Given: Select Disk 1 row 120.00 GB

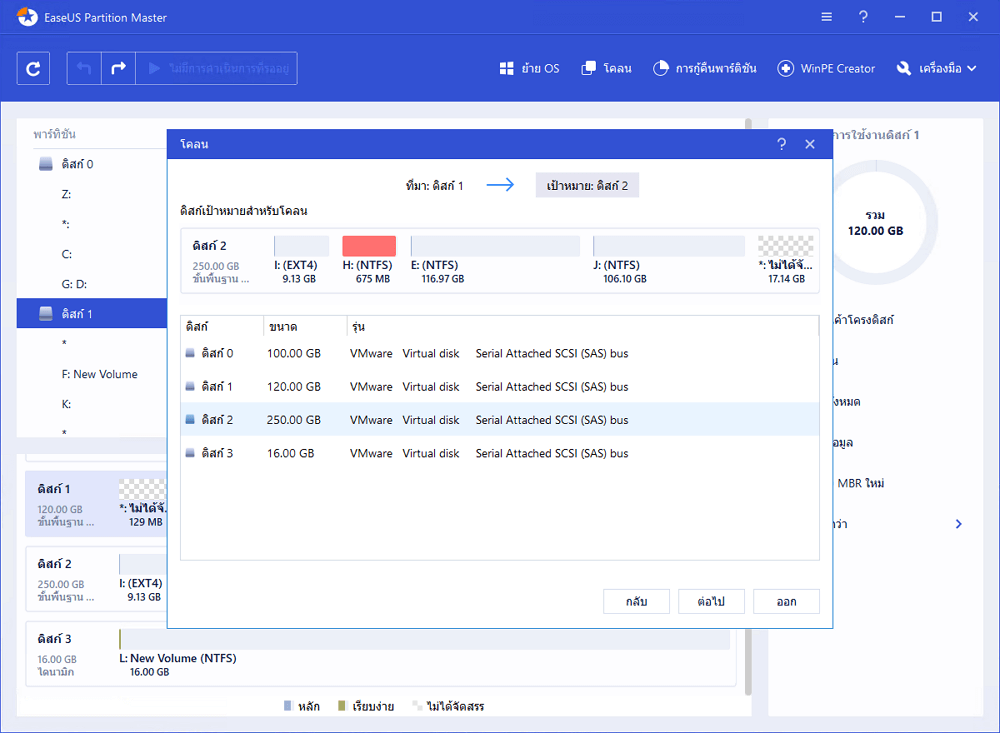Looking at the screenshot, I should coord(500,387).
